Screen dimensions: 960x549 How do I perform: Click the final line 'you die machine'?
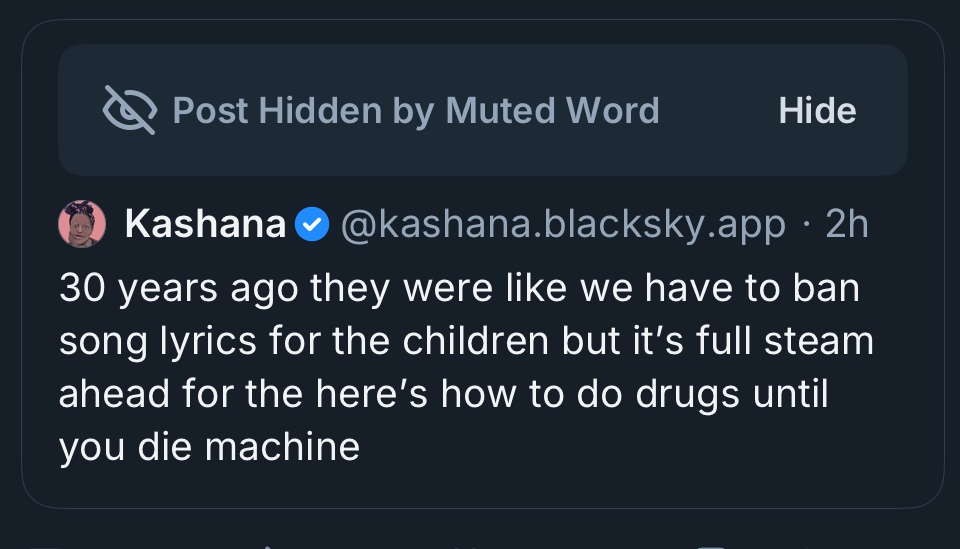(209, 445)
